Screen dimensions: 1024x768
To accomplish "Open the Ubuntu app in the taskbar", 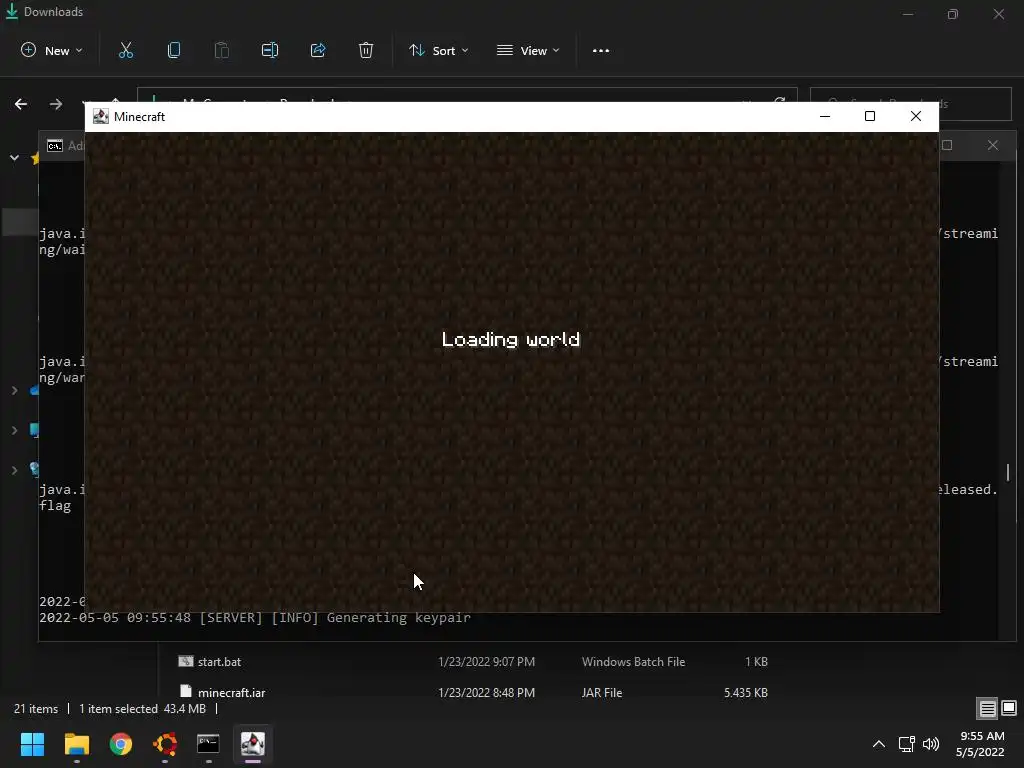I will [165, 744].
